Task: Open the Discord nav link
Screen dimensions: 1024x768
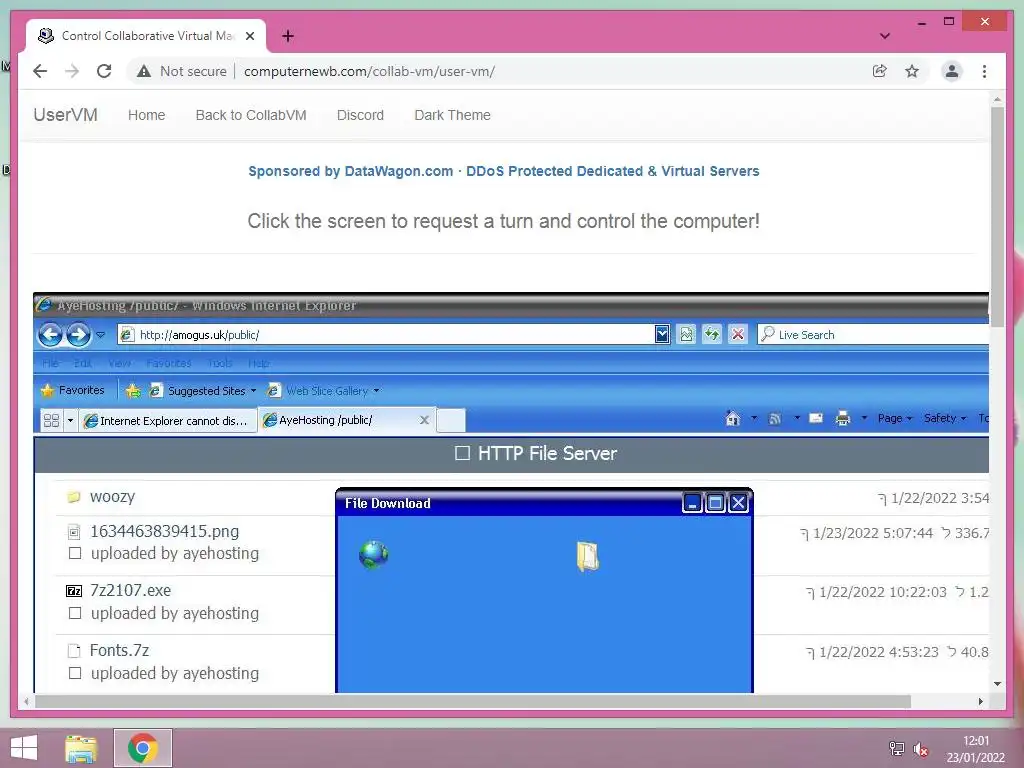Action: pos(360,115)
